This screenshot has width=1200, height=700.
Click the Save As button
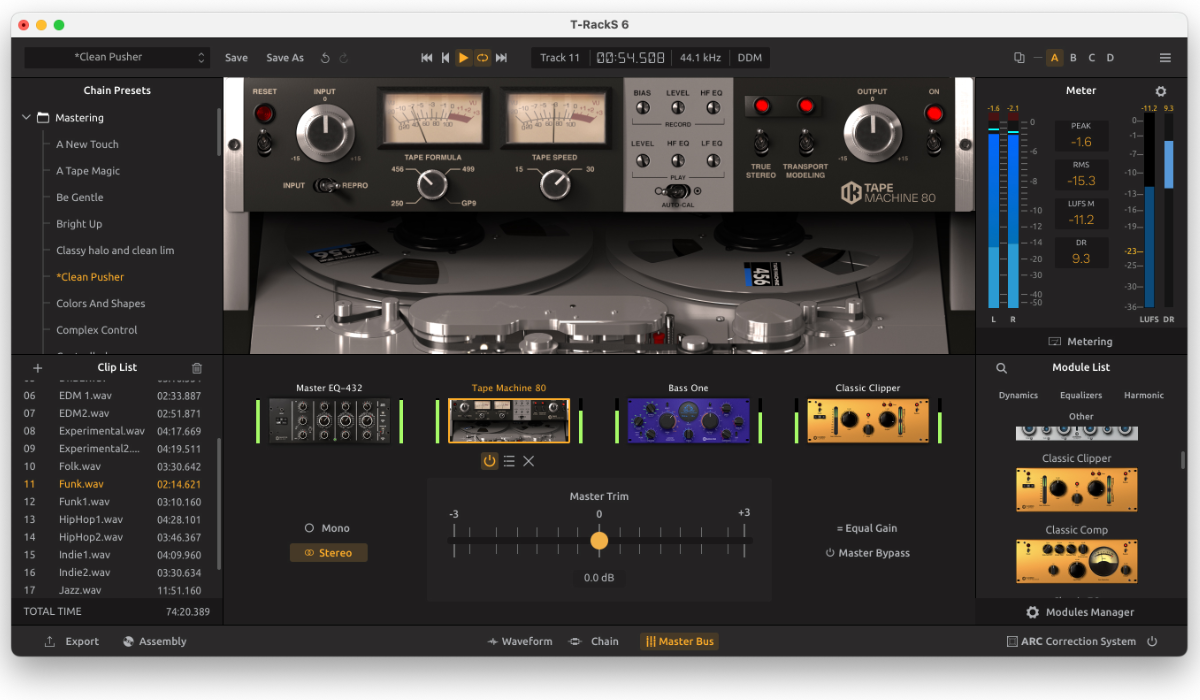click(x=285, y=58)
